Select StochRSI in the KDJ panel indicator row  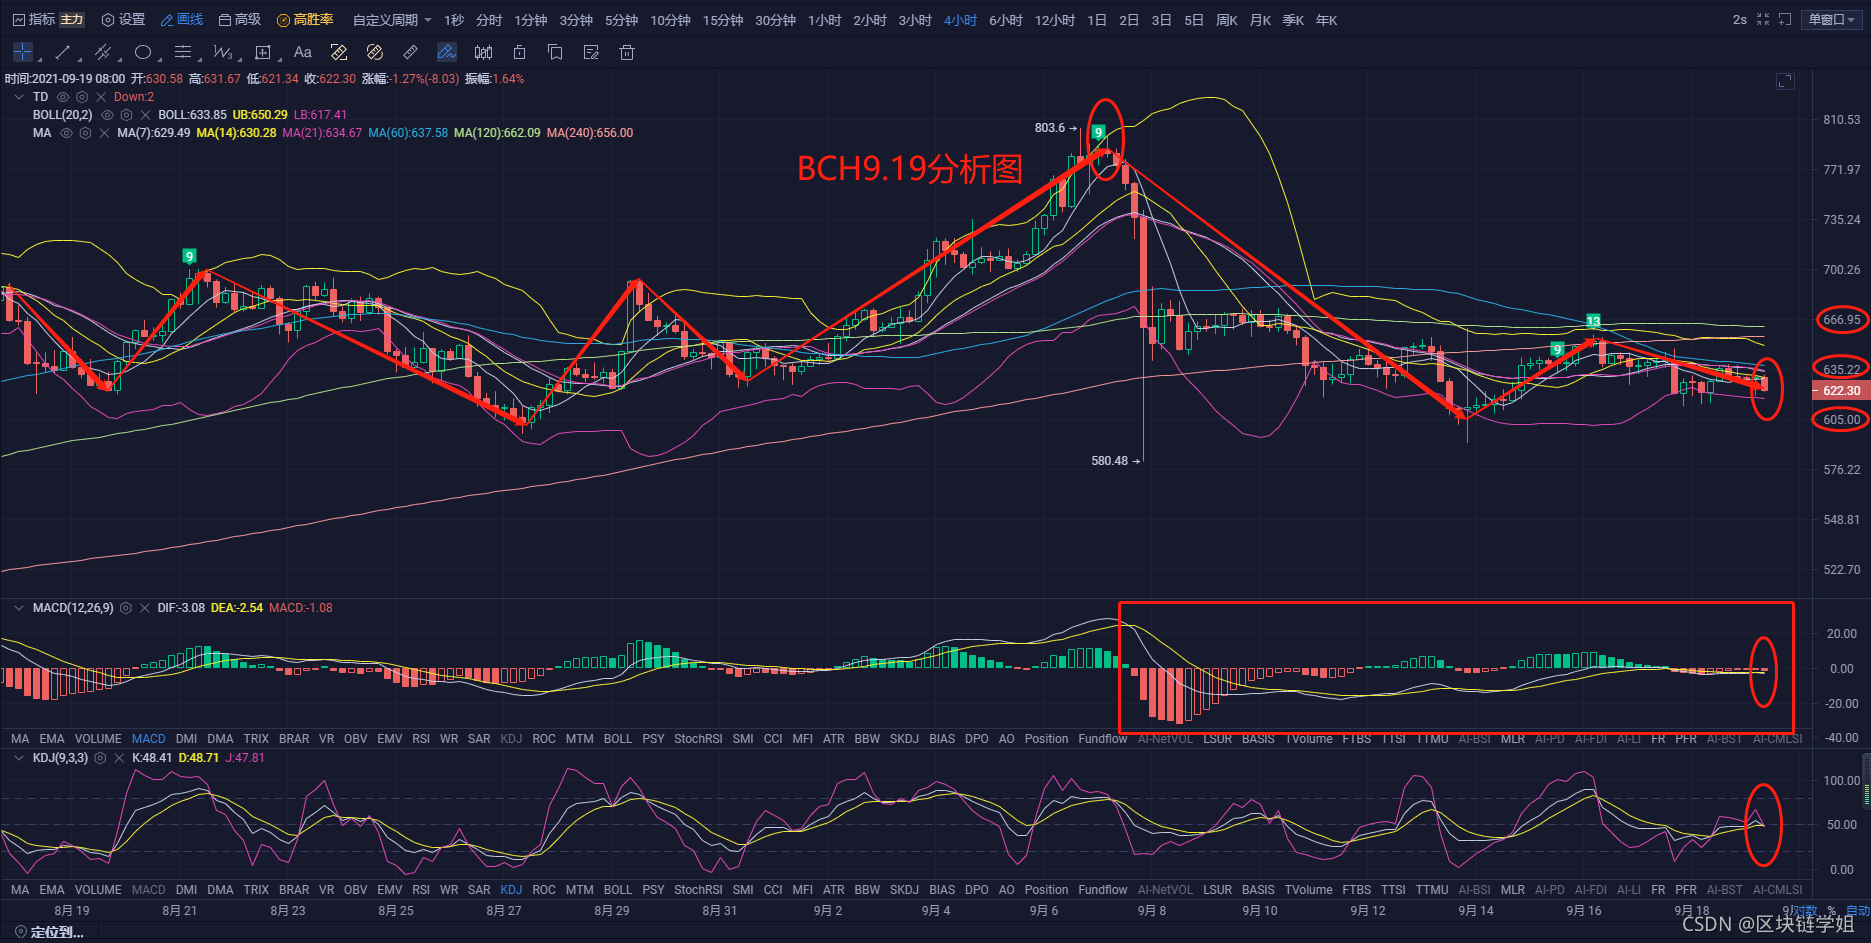(698, 890)
